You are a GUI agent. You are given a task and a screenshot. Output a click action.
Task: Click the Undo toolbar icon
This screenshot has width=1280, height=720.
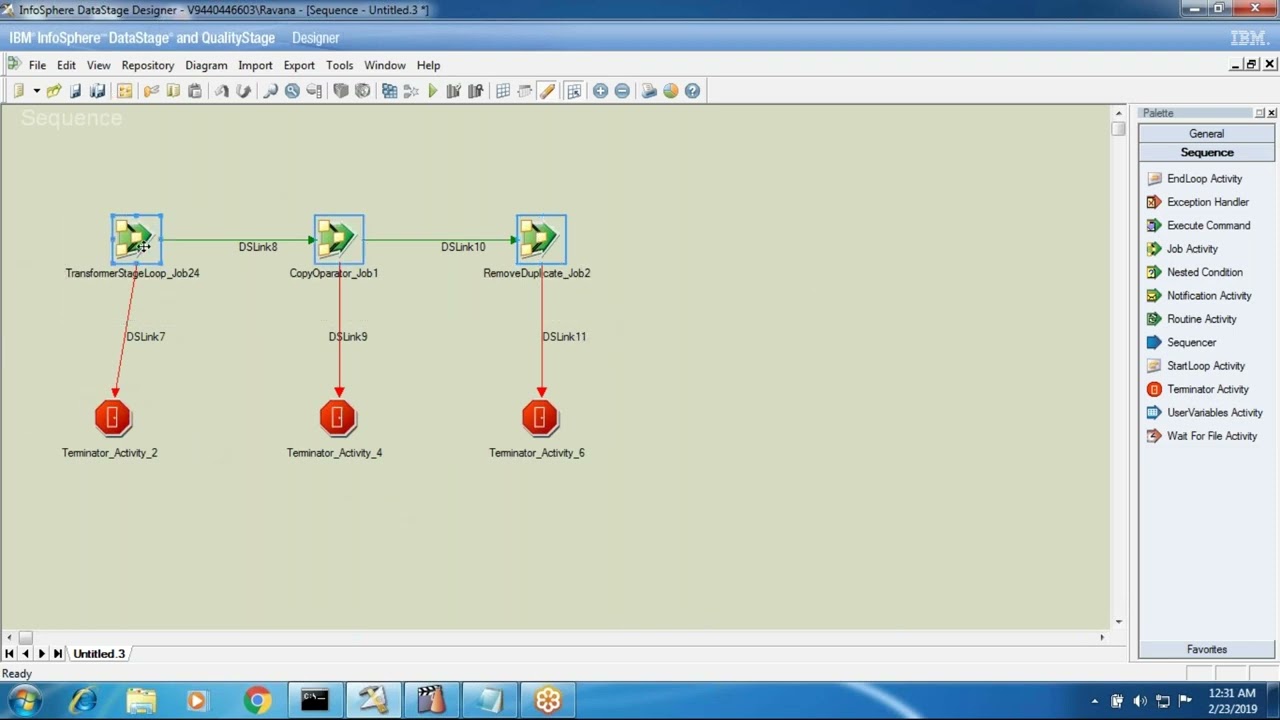222,91
